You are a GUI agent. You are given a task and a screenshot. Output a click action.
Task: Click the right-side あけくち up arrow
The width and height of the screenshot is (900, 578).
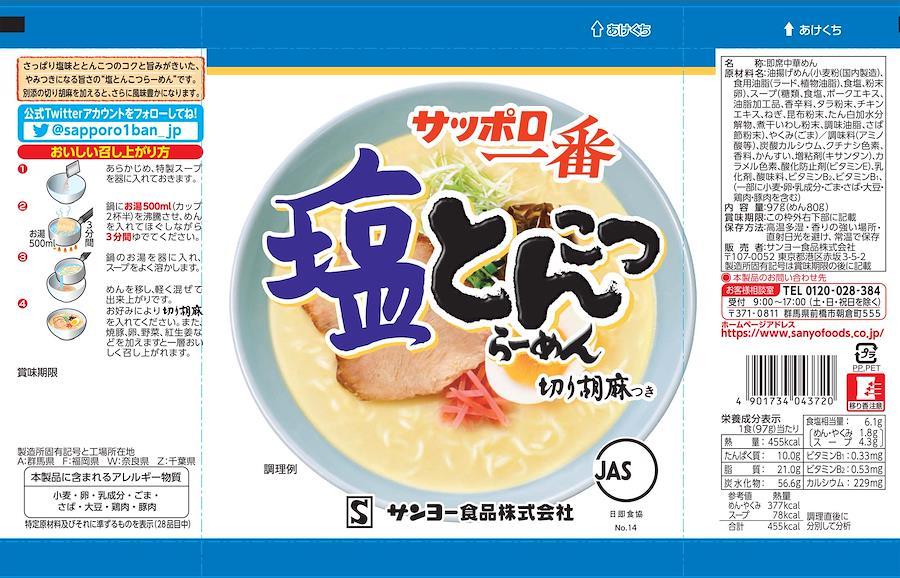point(789,29)
